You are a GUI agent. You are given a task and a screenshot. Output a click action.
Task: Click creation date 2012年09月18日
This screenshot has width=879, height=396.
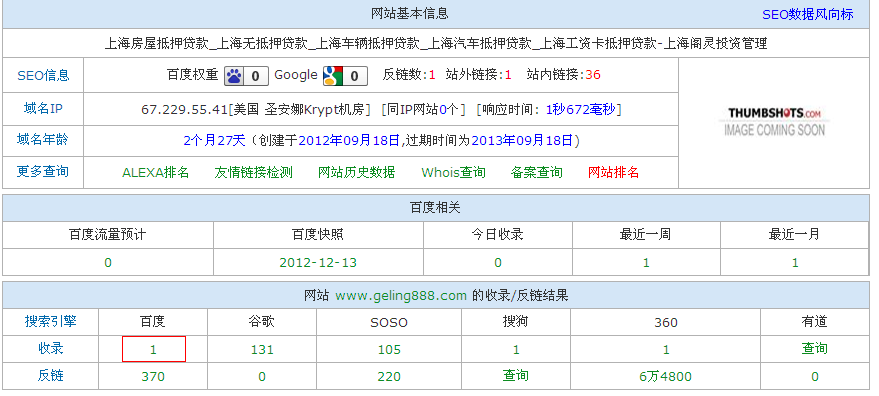349,140
